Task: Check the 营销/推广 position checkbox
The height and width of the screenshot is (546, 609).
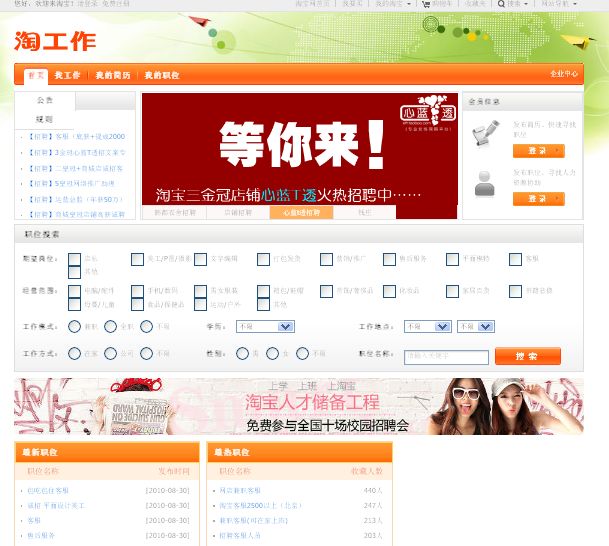Action: (x=326, y=259)
